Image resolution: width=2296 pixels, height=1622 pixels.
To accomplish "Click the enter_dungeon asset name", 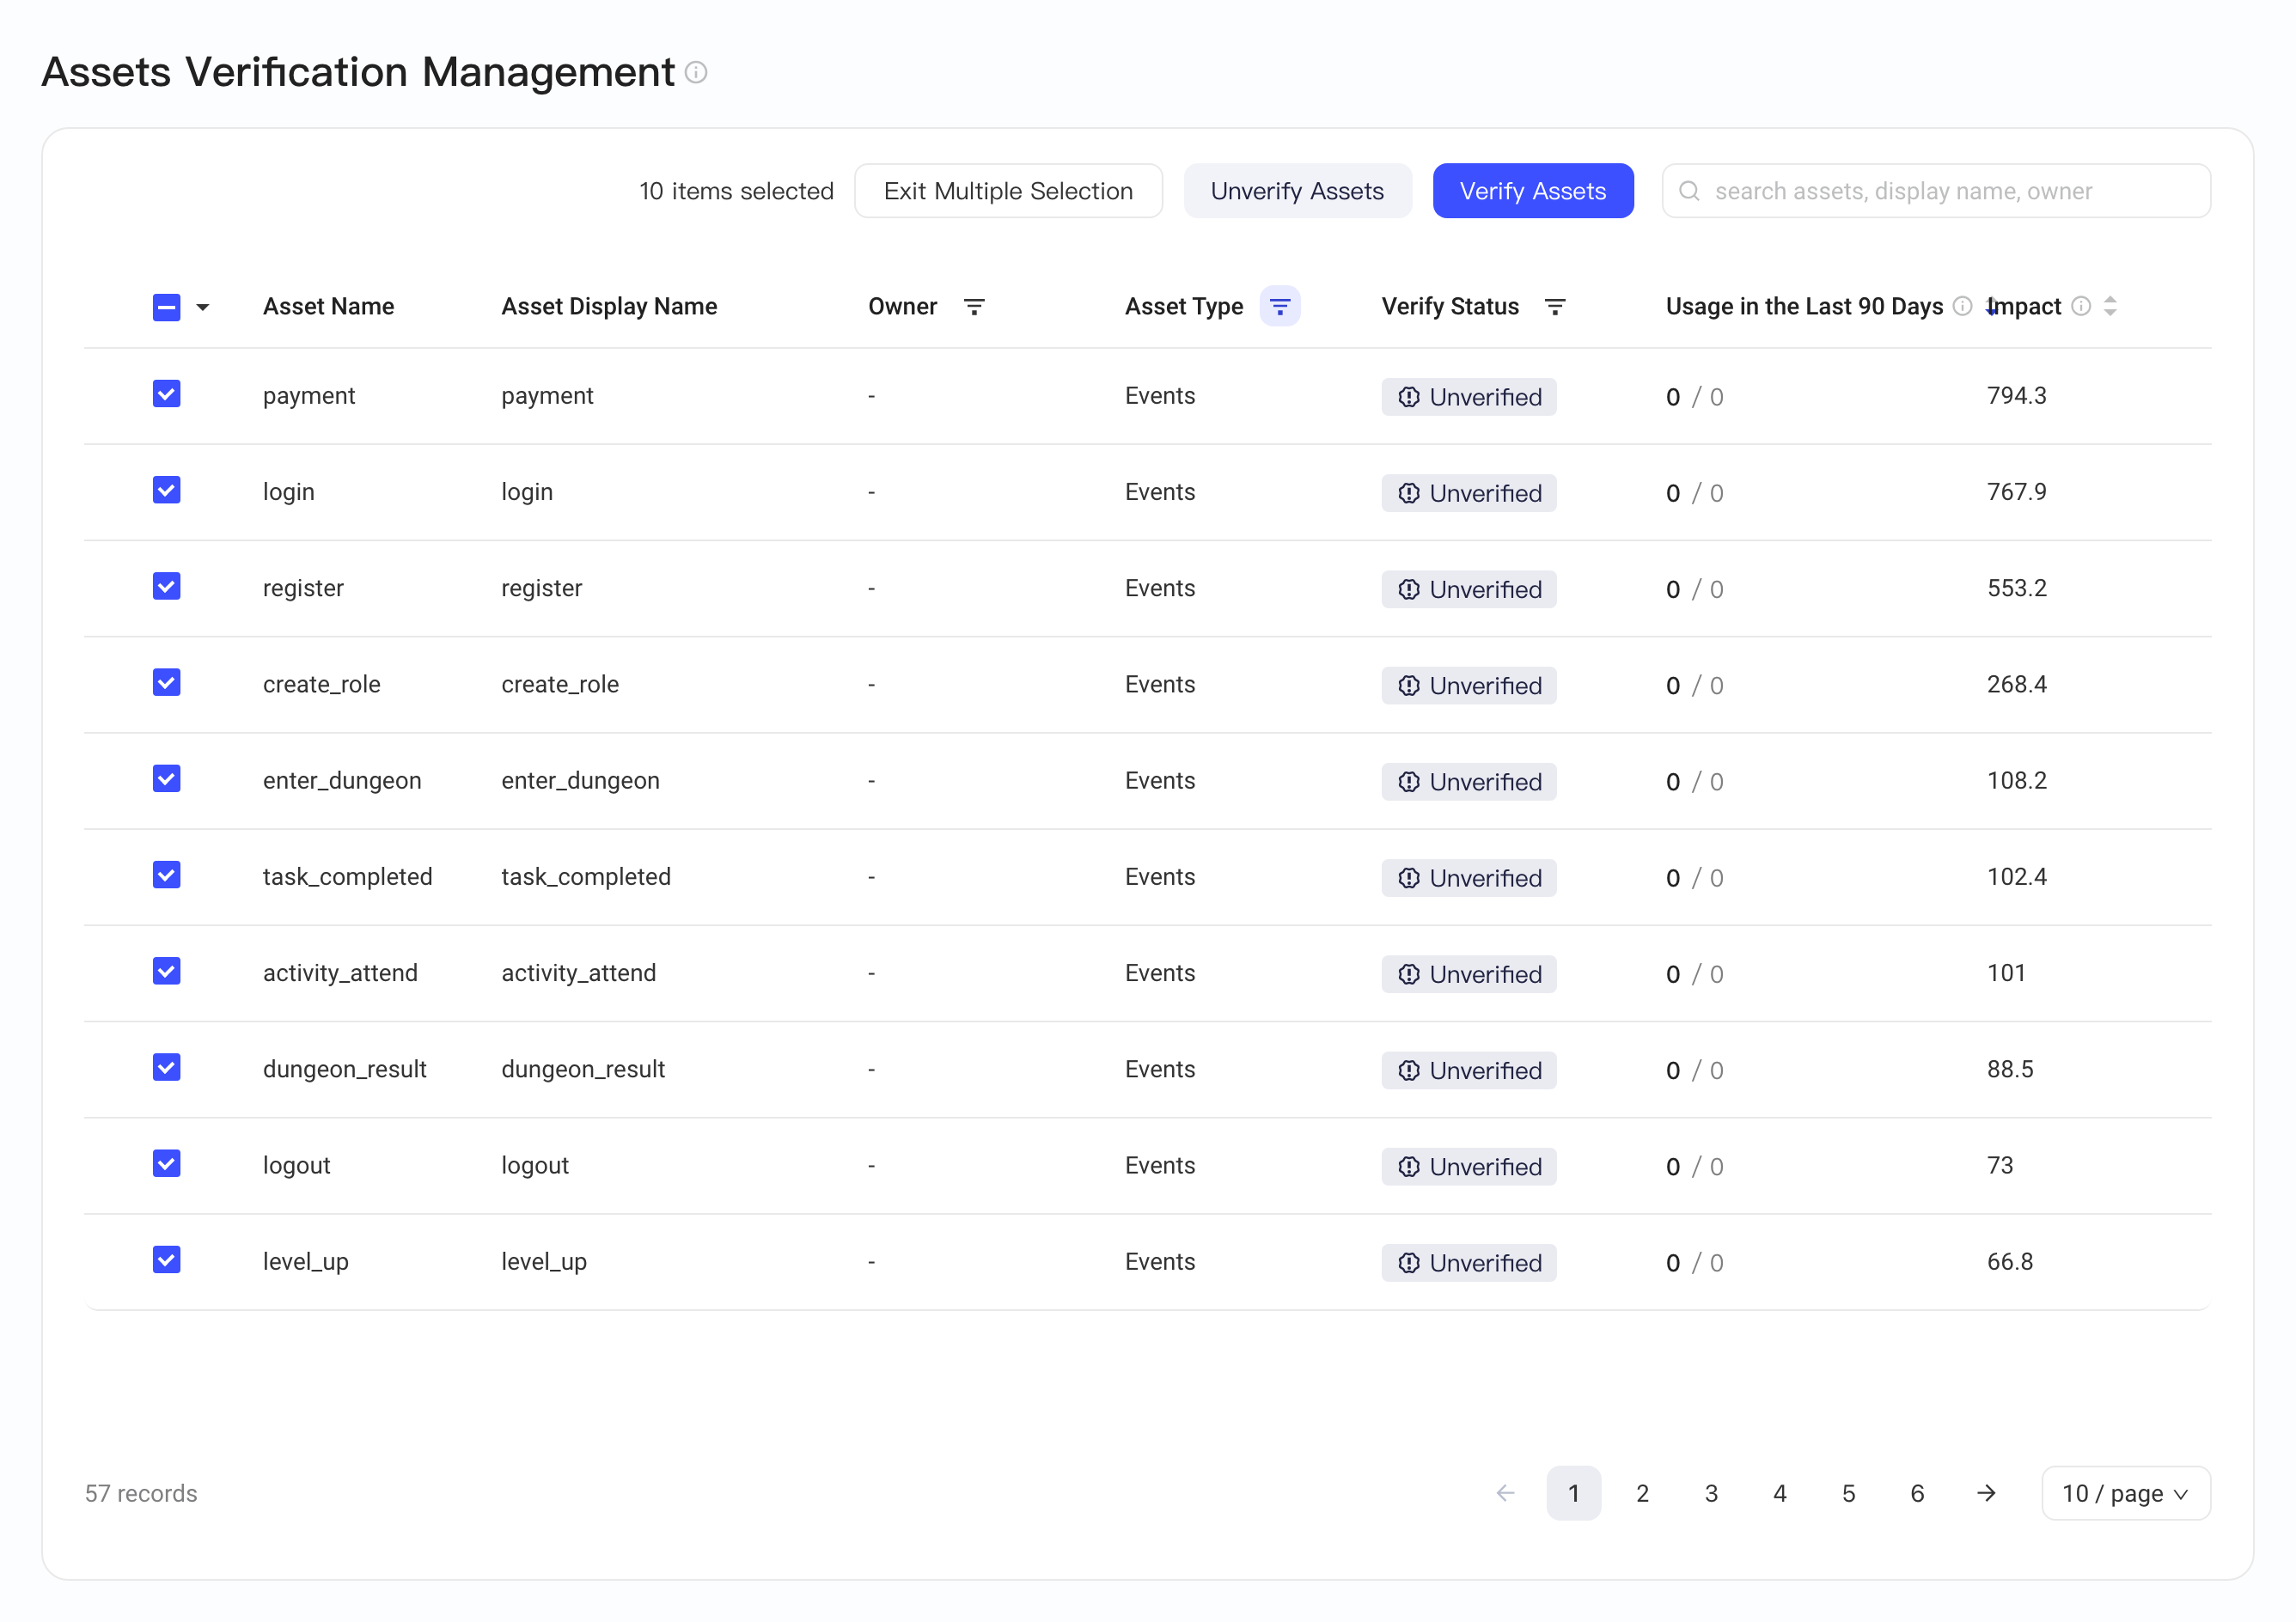I will (x=342, y=780).
